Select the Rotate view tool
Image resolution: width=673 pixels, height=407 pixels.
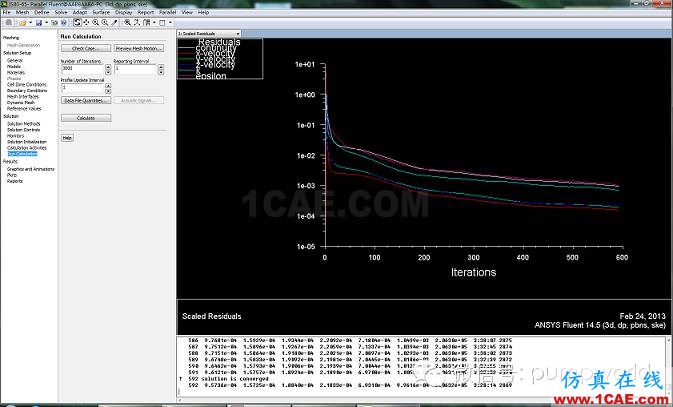[x=77, y=22]
